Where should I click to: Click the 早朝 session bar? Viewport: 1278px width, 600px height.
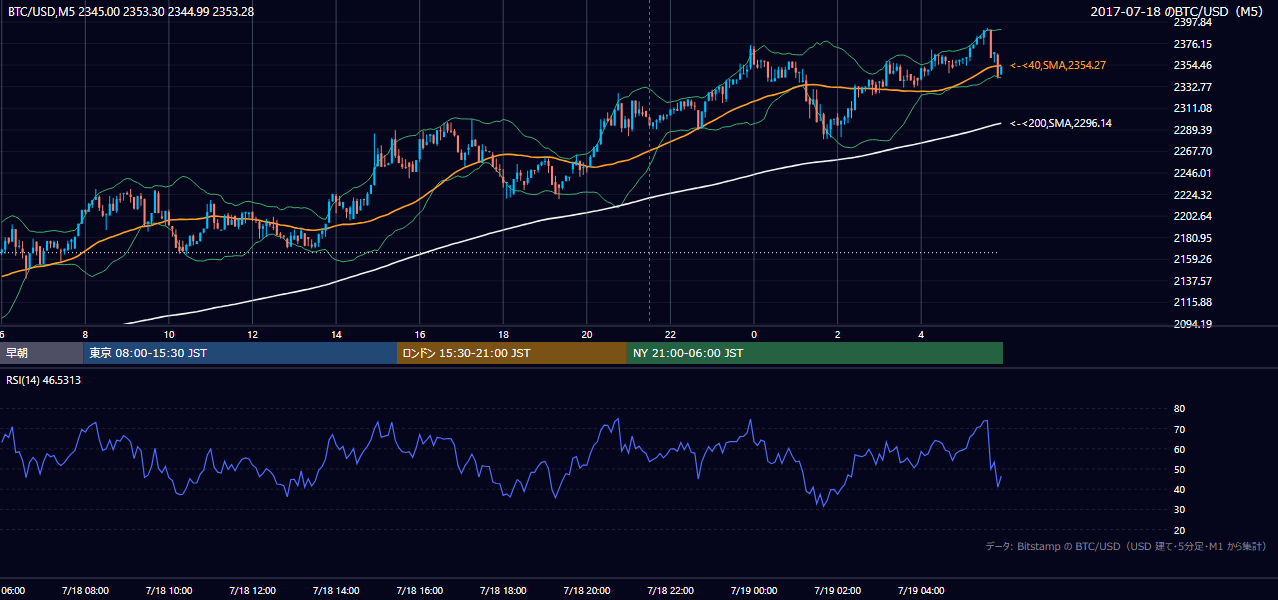click(x=41, y=353)
